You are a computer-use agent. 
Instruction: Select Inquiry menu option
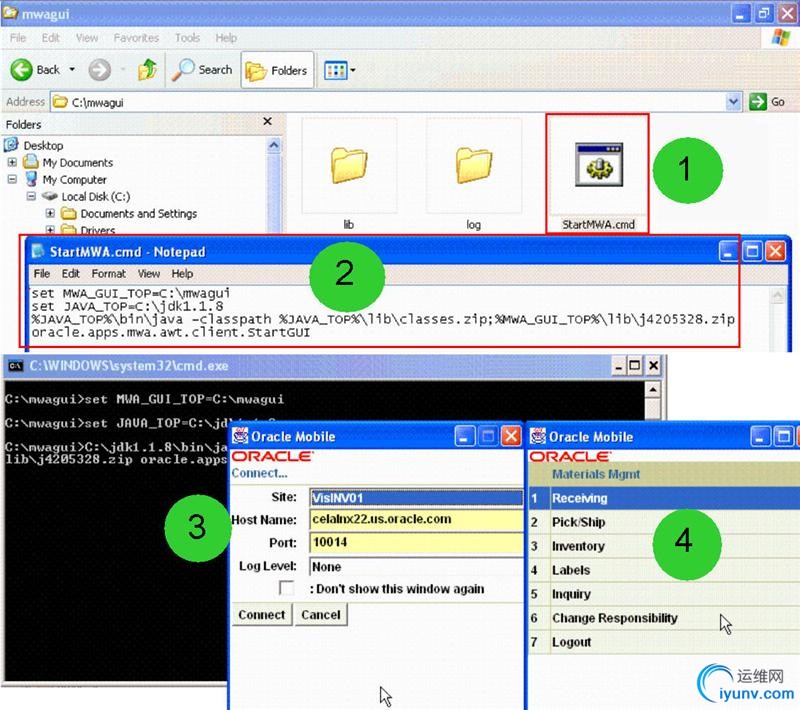tap(664, 594)
